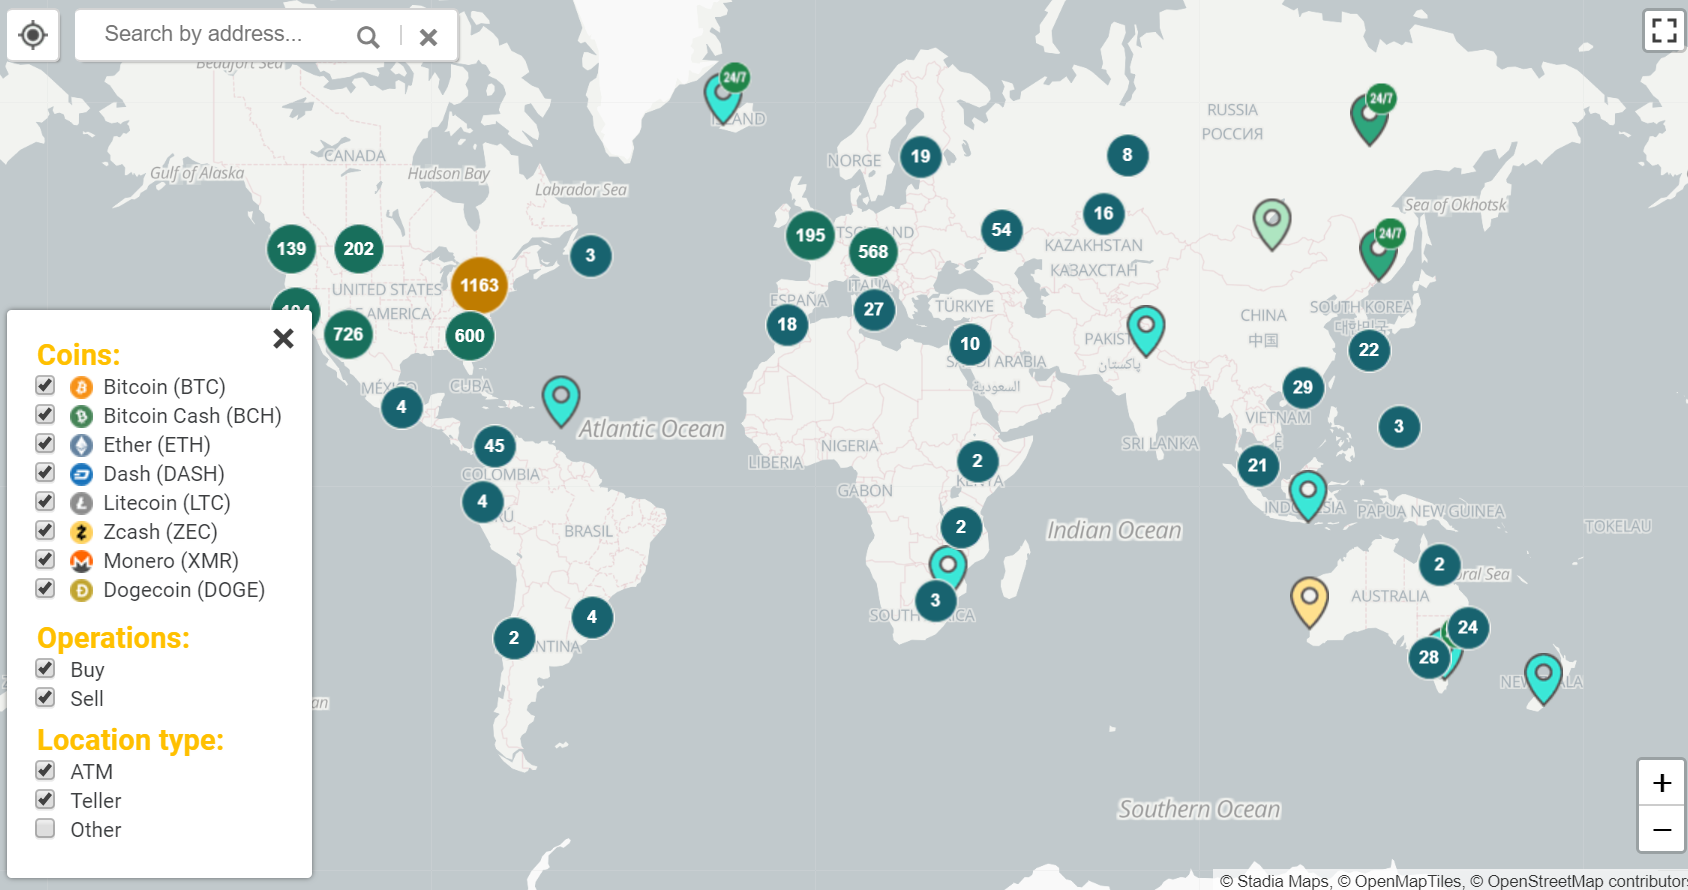1688x890 pixels.
Task: Select the light green pin above China
Action: (1271, 223)
